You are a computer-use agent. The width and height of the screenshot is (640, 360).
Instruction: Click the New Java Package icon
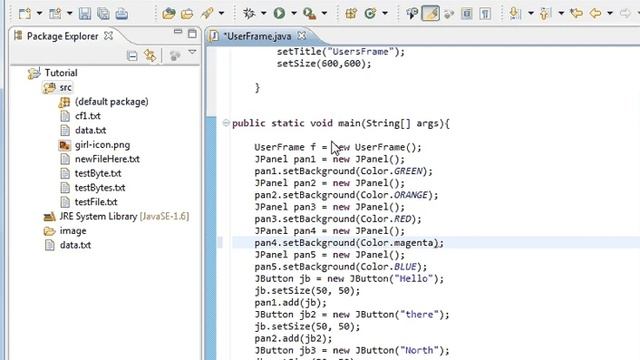351,13
